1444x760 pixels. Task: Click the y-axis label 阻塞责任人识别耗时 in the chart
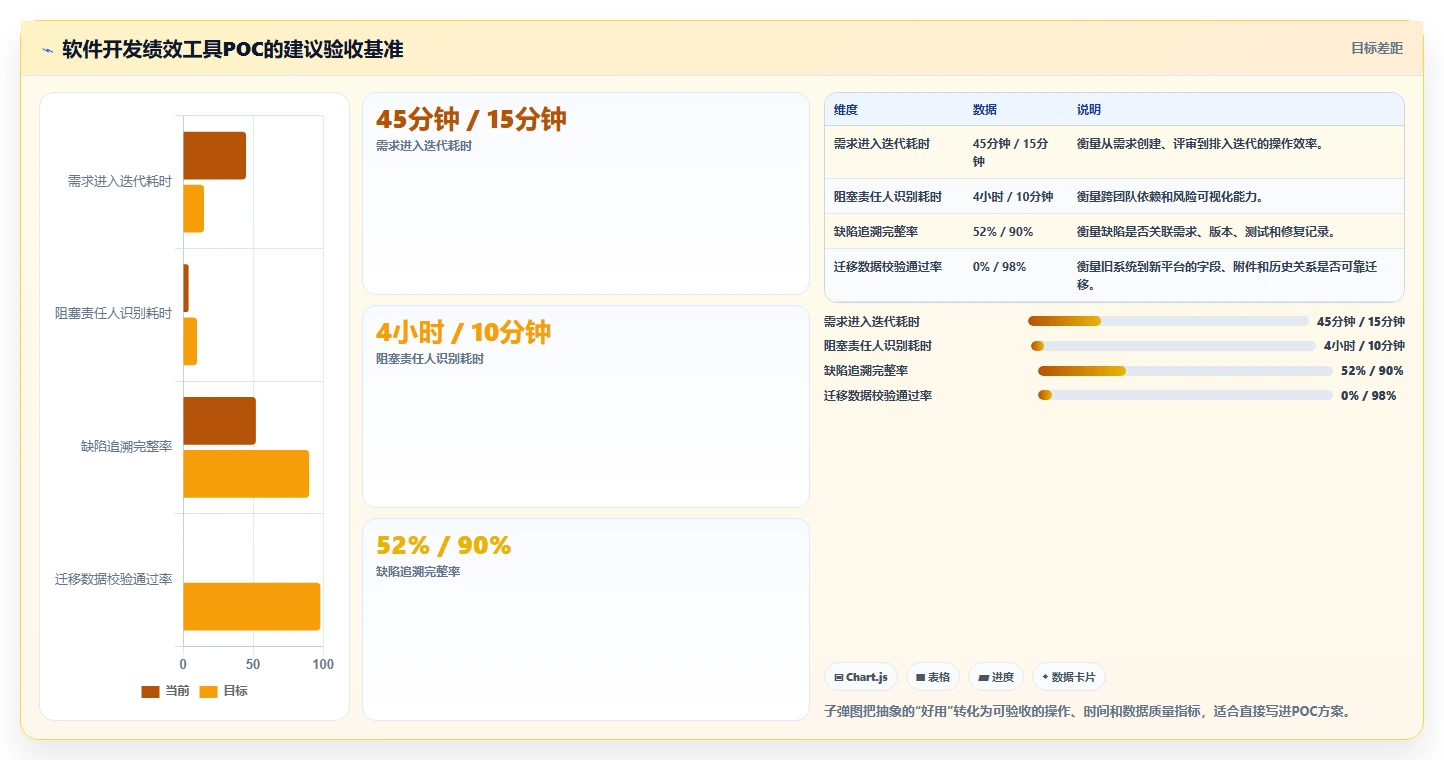[x=114, y=313]
